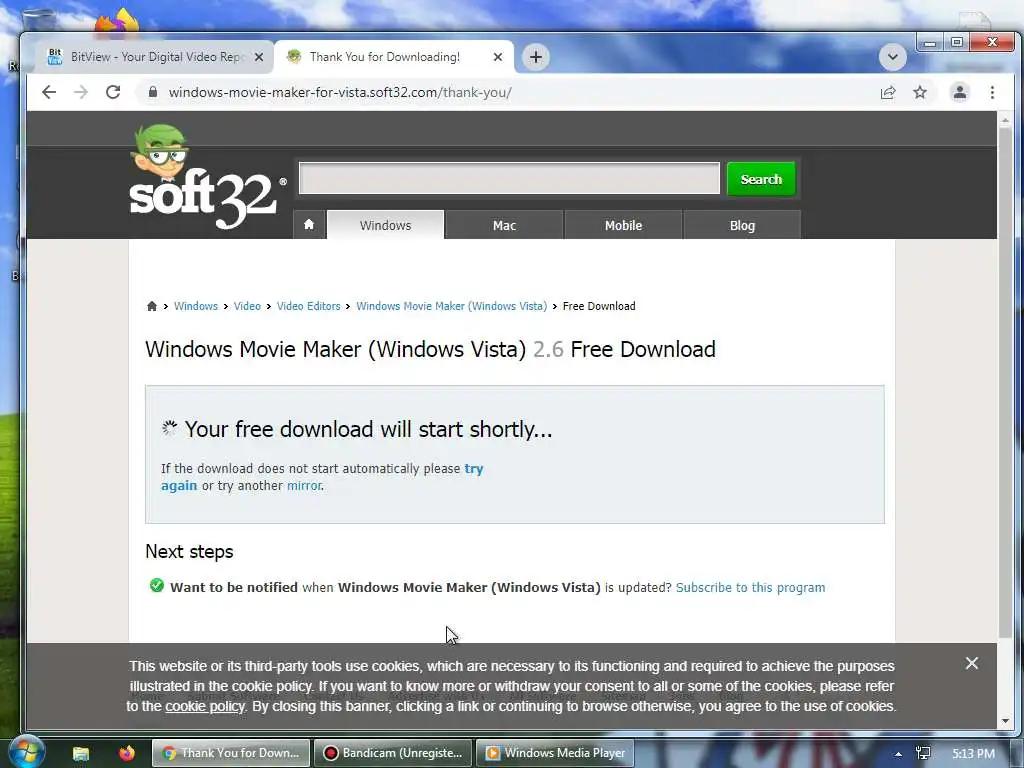
Task: Click the padlock site info icon
Action: point(153,92)
